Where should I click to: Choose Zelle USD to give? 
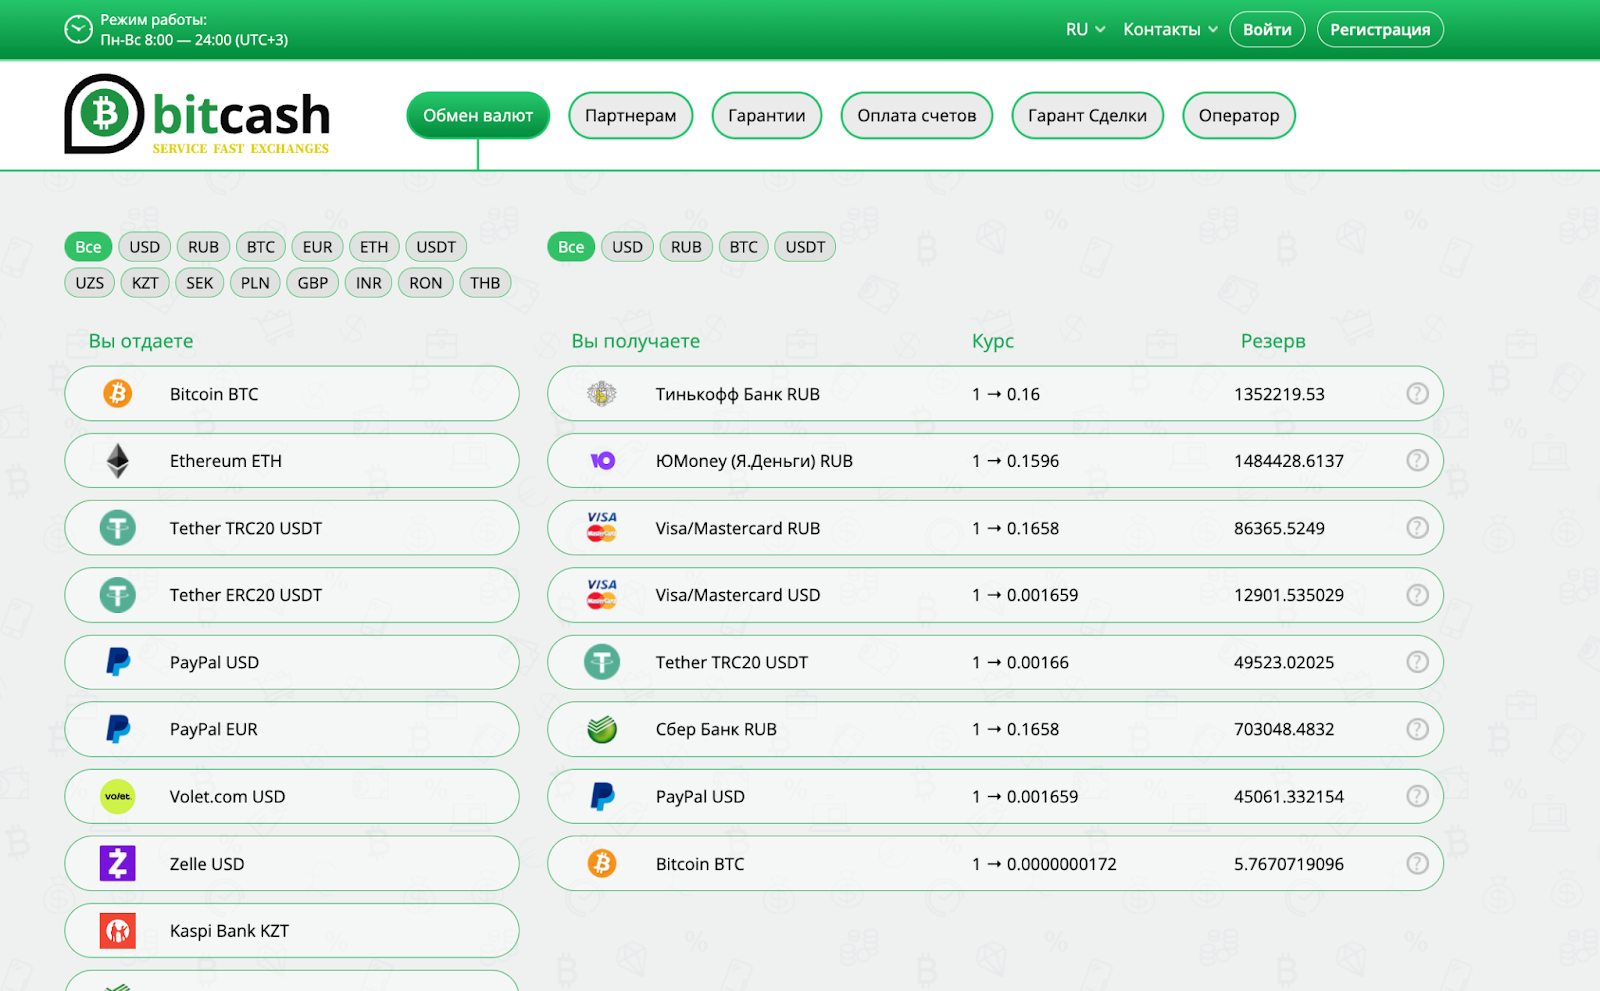coord(292,863)
